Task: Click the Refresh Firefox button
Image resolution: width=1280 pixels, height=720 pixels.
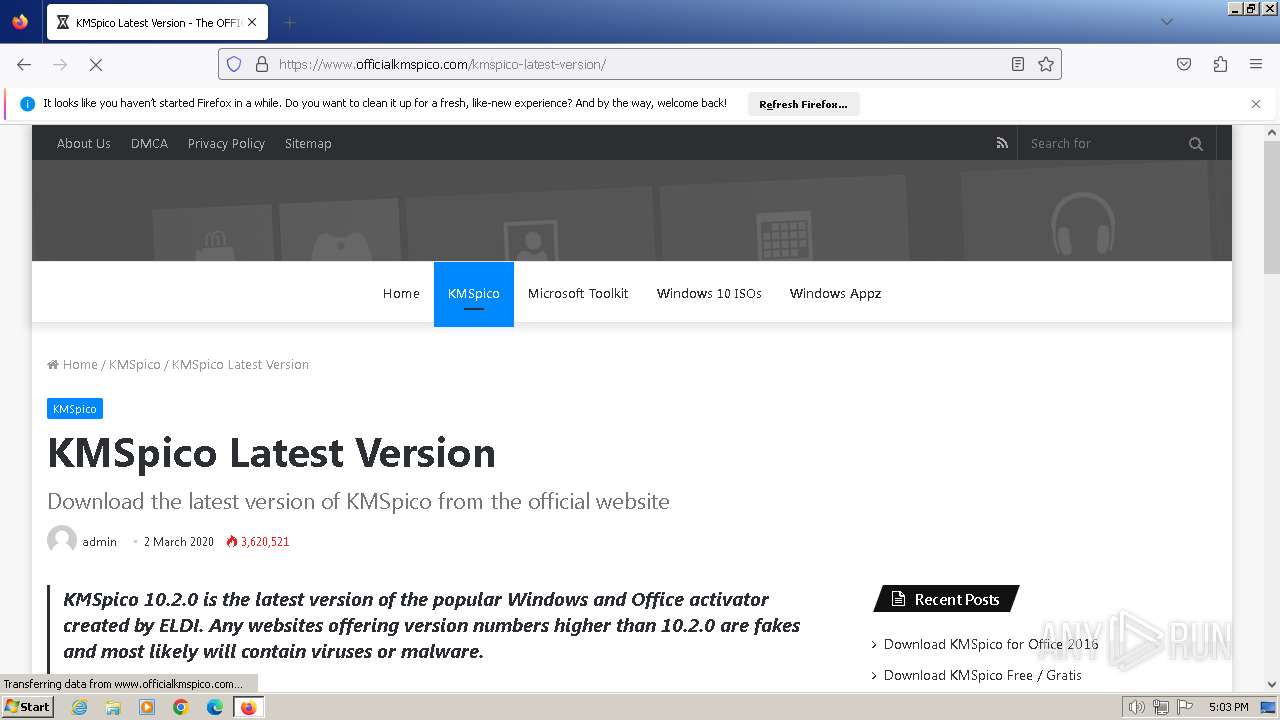Action: [x=803, y=104]
